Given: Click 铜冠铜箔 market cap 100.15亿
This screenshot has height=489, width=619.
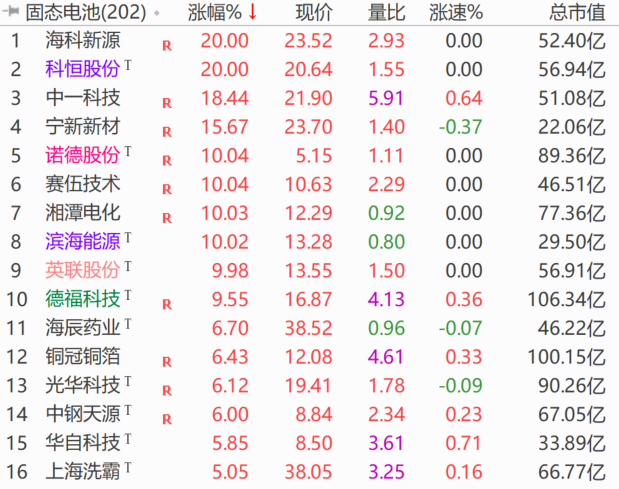Looking at the screenshot, I should coord(566,357).
